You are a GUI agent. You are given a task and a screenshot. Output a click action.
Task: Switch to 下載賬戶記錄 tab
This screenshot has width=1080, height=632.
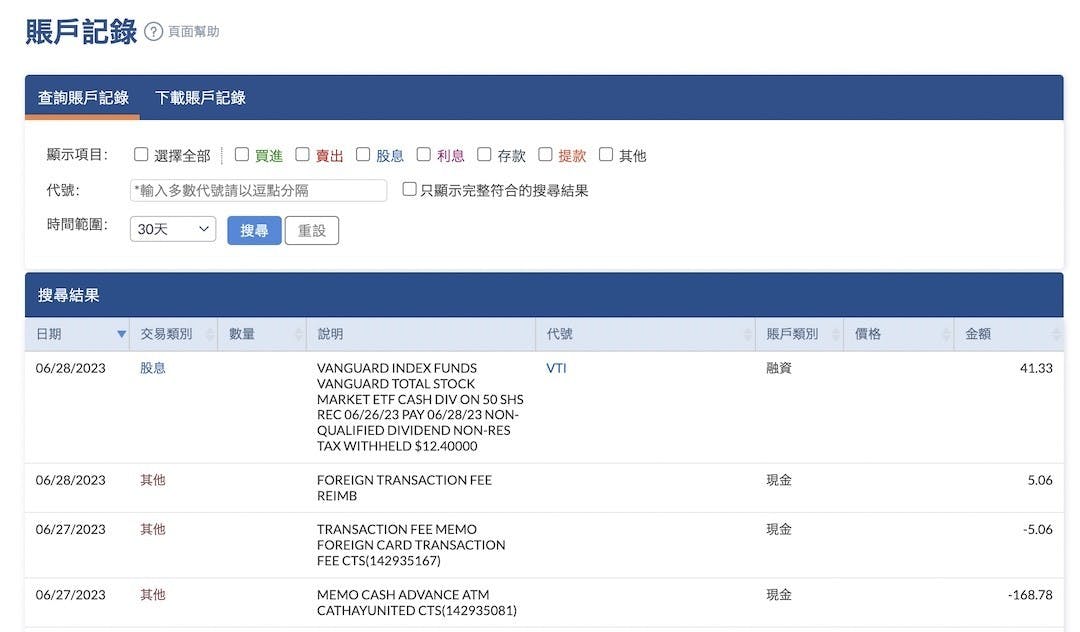coord(200,98)
